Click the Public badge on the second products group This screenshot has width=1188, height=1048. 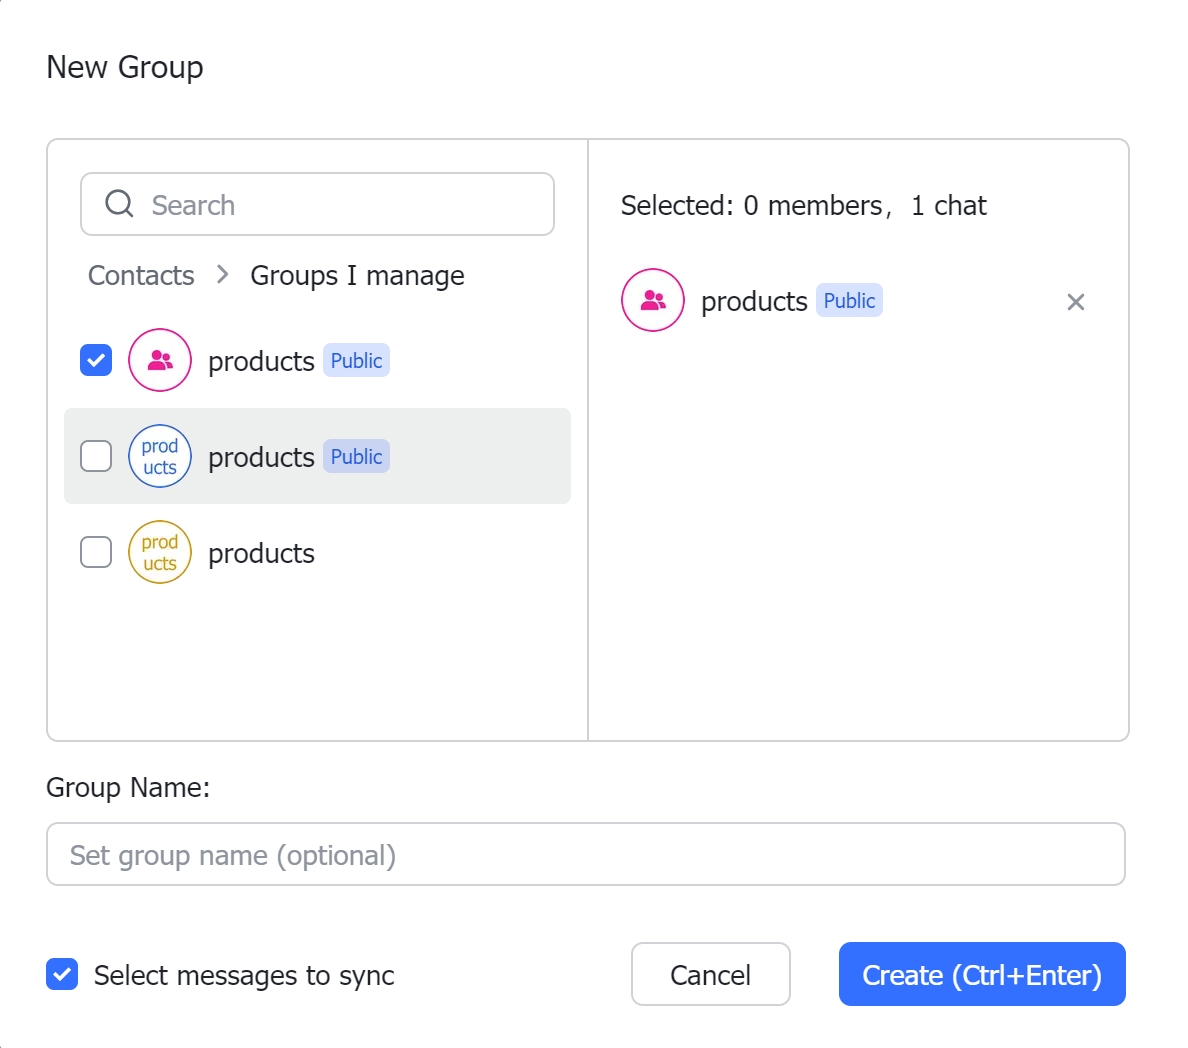pyautogui.click(x=356, y=456)
